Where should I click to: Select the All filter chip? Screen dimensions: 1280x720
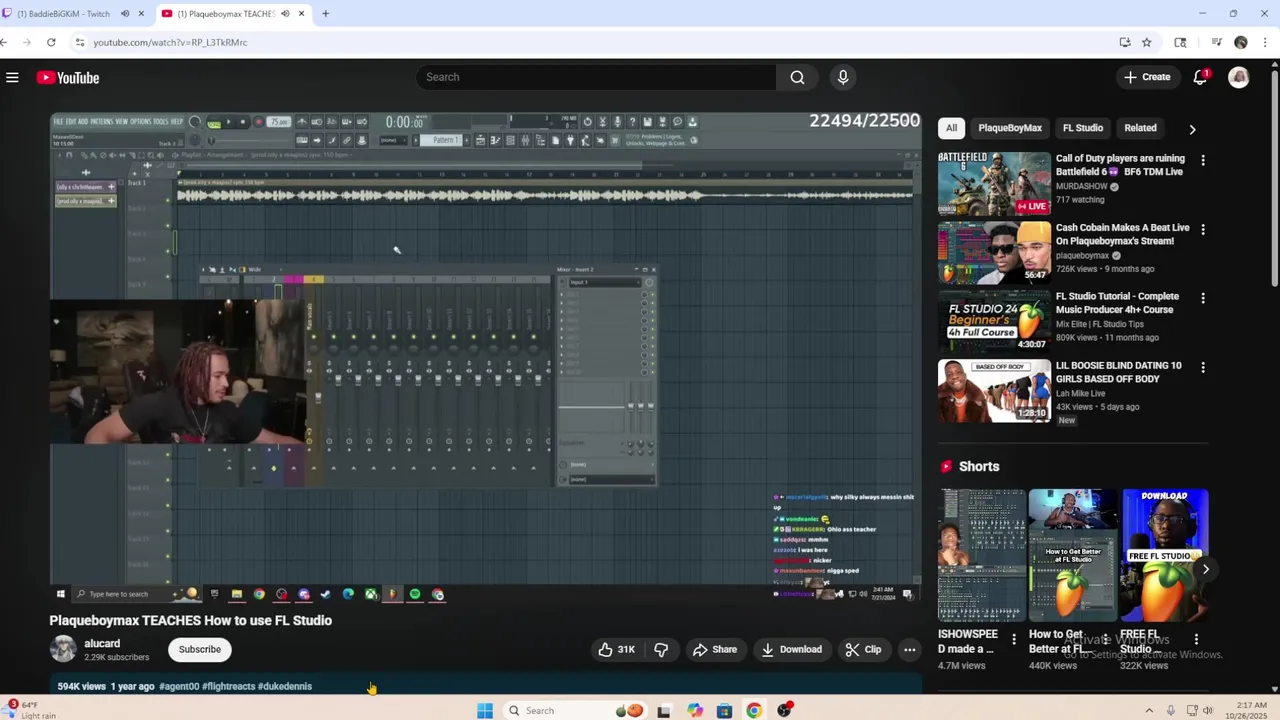(951, 128)
